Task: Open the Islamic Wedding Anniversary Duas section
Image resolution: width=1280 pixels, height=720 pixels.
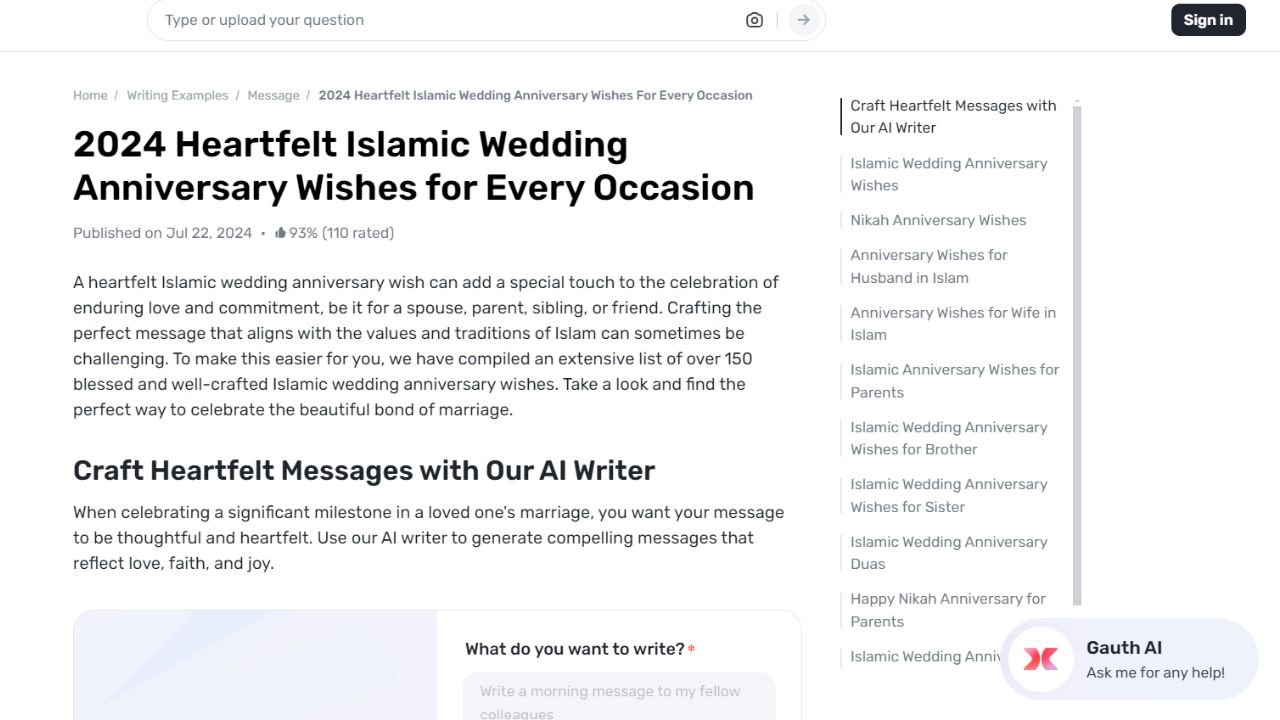Action: (948, 552)
